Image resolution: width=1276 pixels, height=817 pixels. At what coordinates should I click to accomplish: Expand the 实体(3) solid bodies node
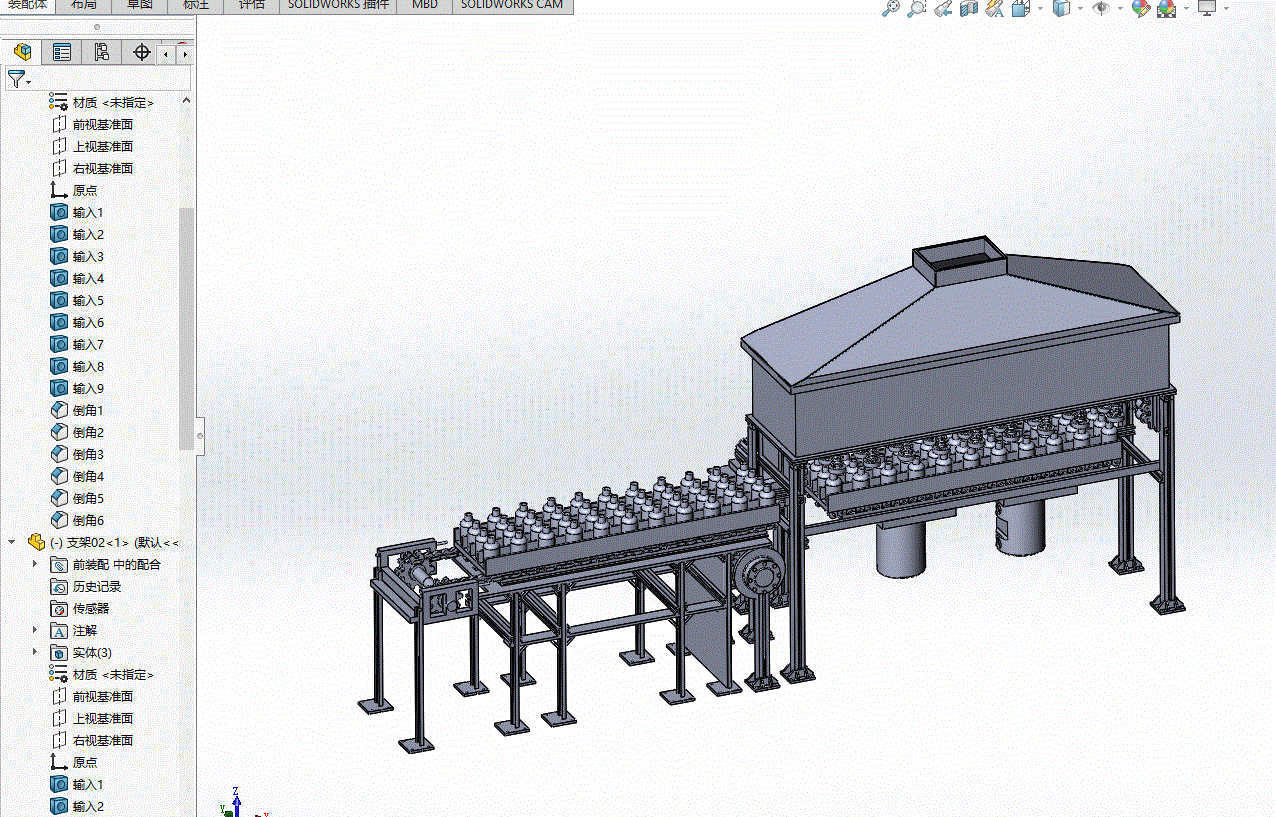click(x=35, y=652)
